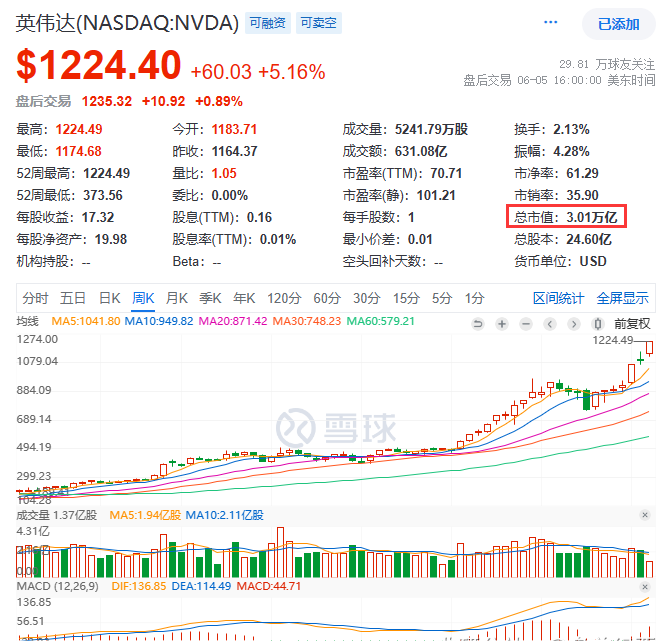
Task: Click 成交额 631.08亿 value
Action: point(421,151)
